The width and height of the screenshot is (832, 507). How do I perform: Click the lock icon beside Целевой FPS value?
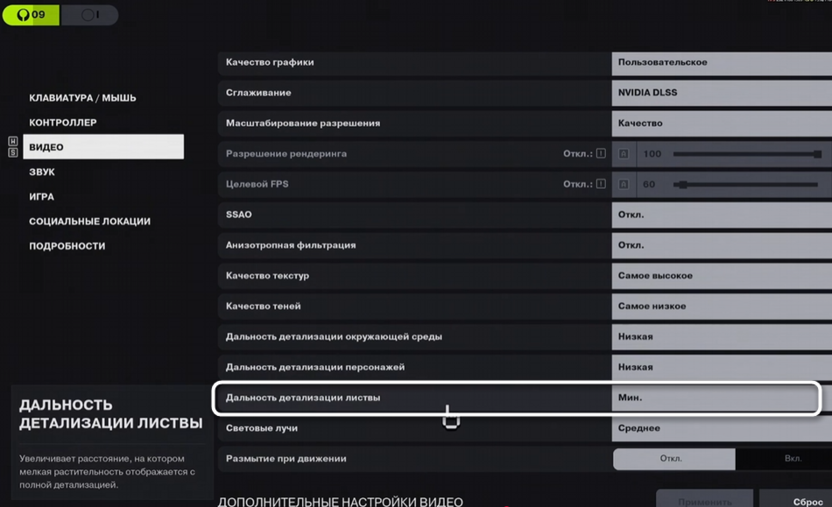624,184
